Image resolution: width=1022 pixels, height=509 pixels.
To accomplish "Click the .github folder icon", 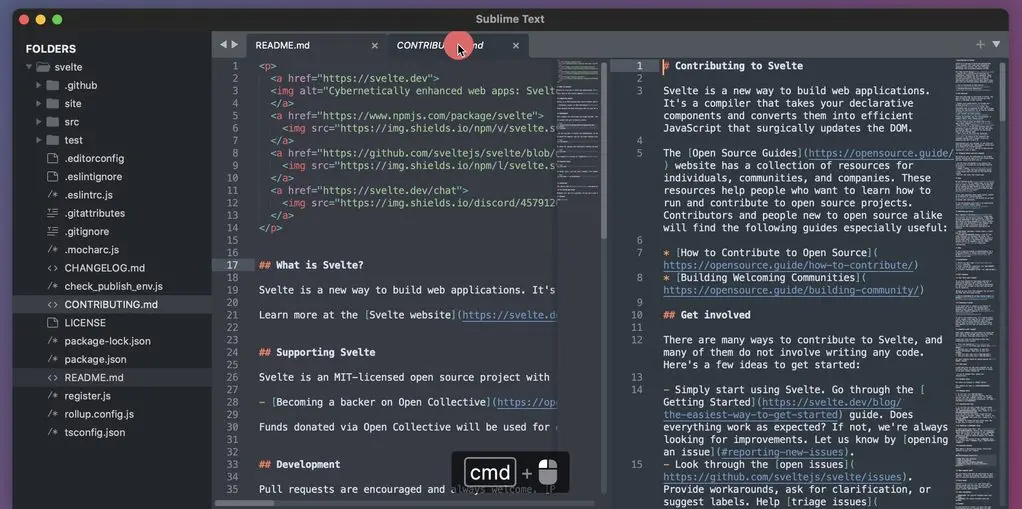I will pos(53,85).
